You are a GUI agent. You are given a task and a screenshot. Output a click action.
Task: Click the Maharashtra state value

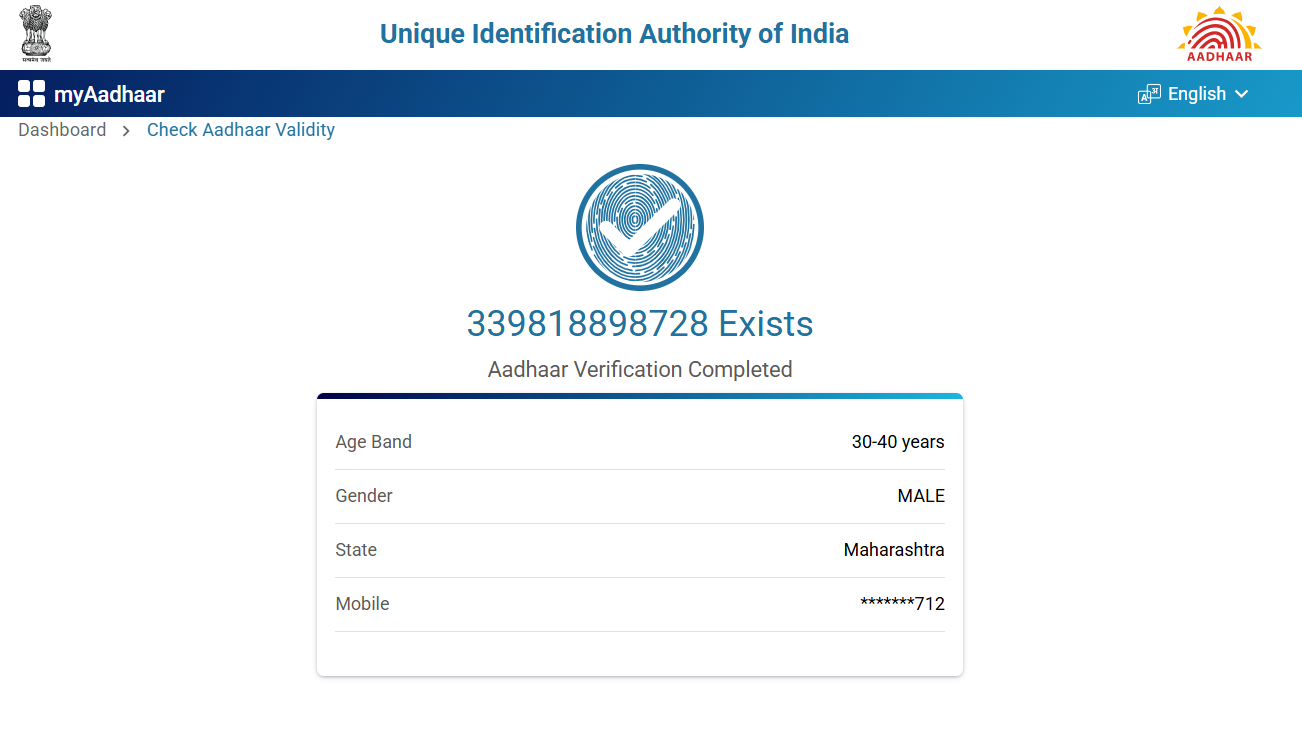coord(894,550)
